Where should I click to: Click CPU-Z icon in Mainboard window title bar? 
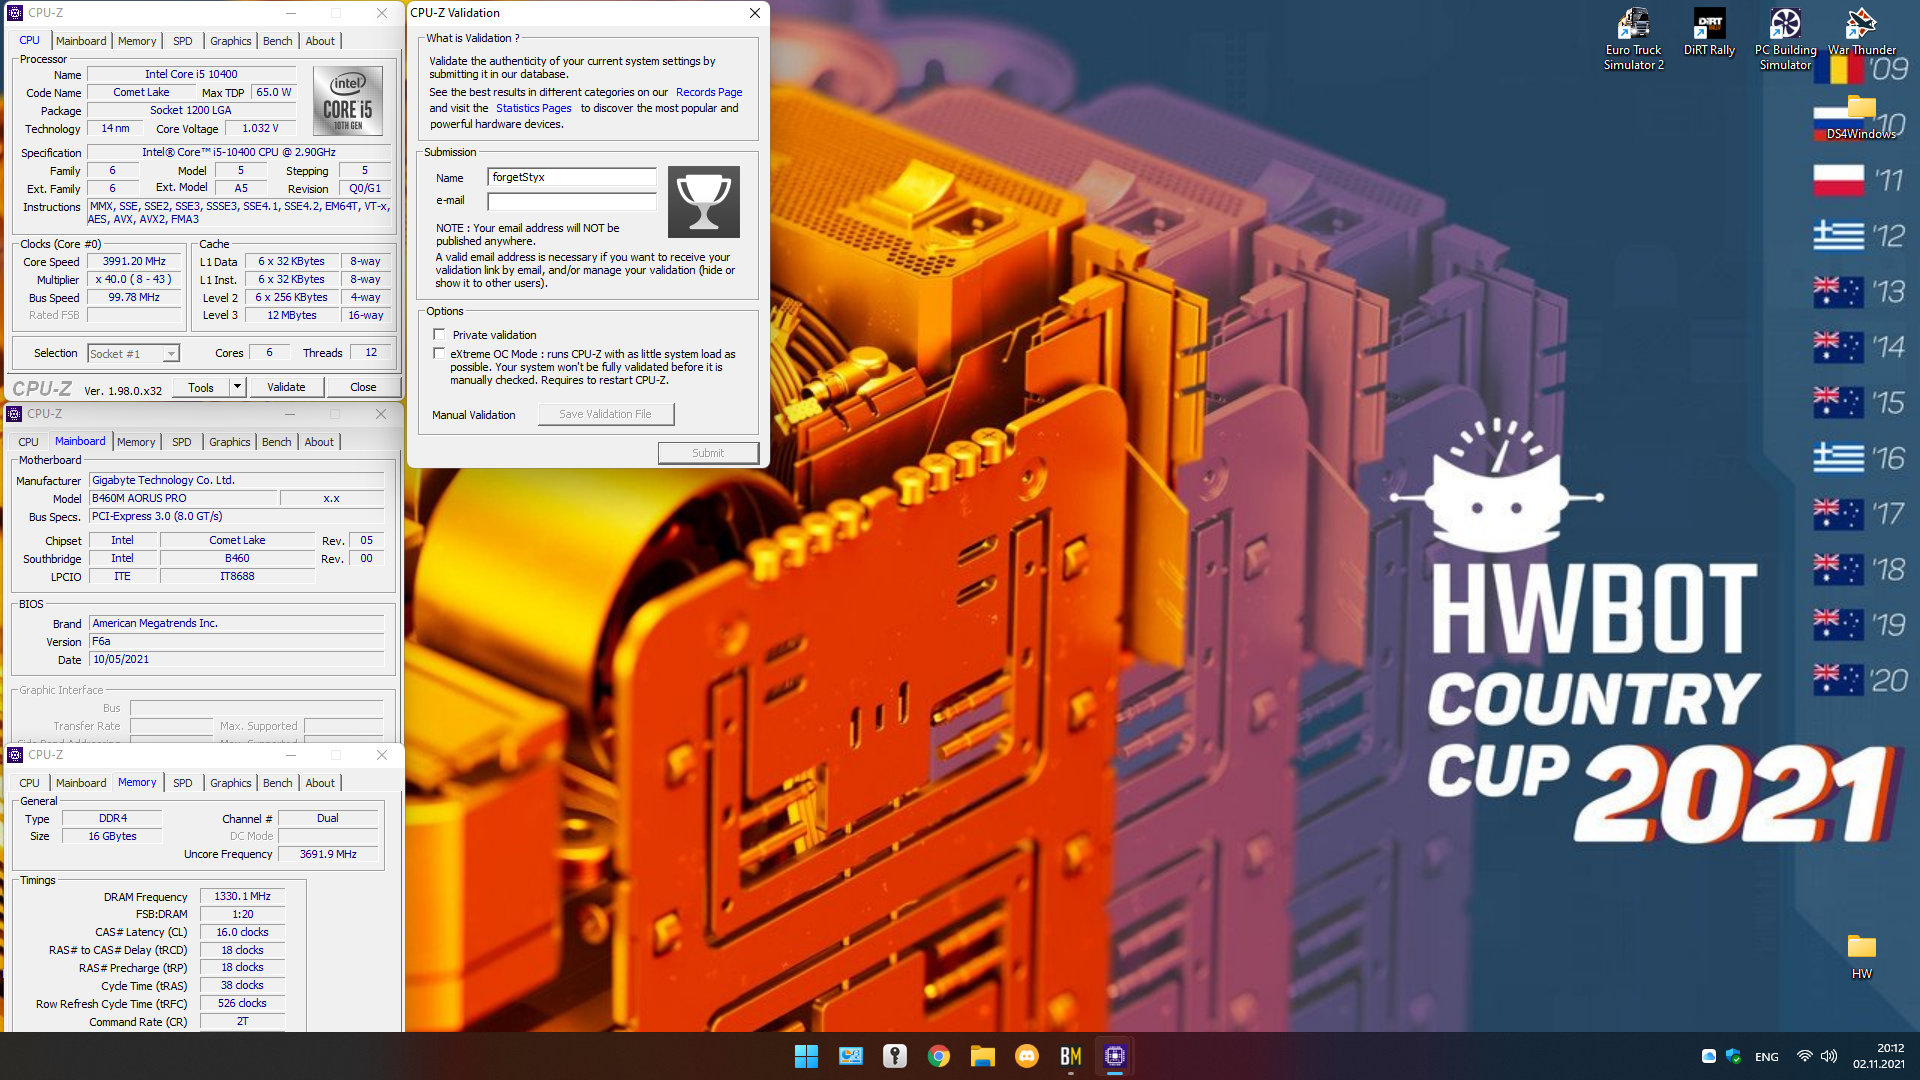[15, 414]
